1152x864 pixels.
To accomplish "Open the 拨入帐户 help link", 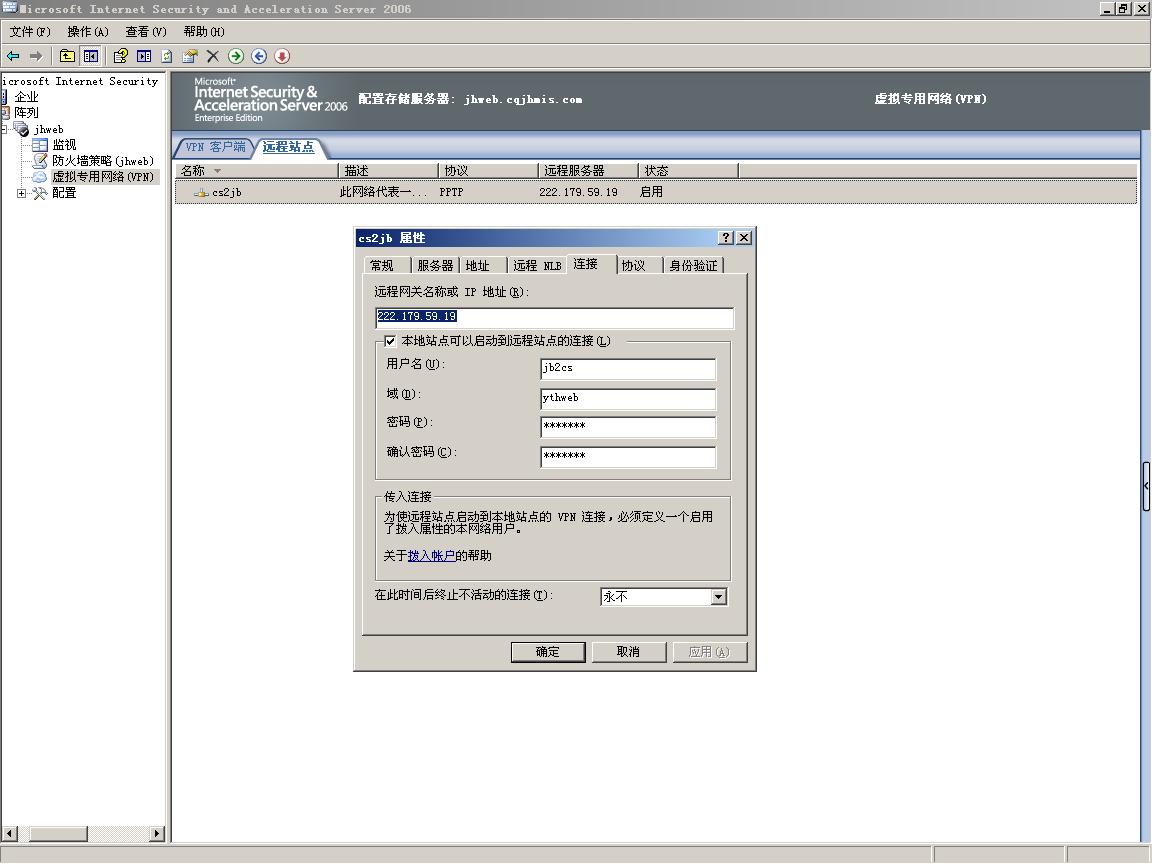I will pos(431,555).
